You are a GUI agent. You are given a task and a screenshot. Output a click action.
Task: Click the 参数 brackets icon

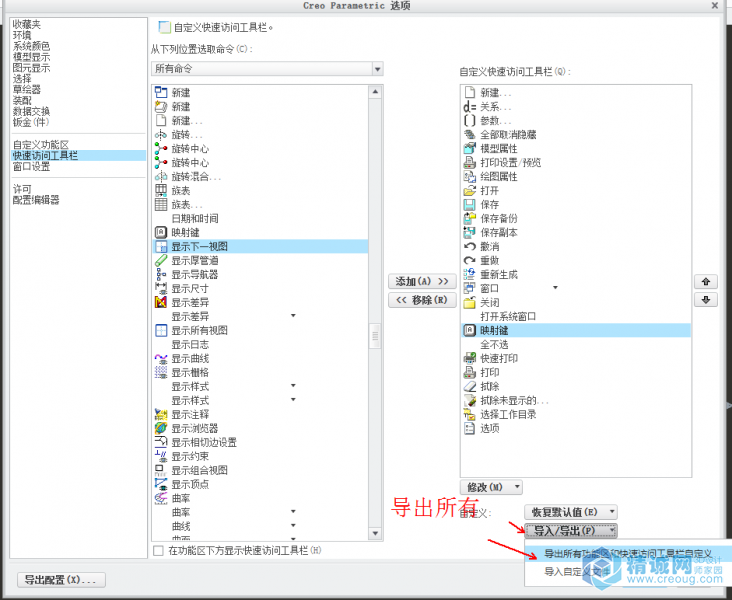click(x=469, y=120)
